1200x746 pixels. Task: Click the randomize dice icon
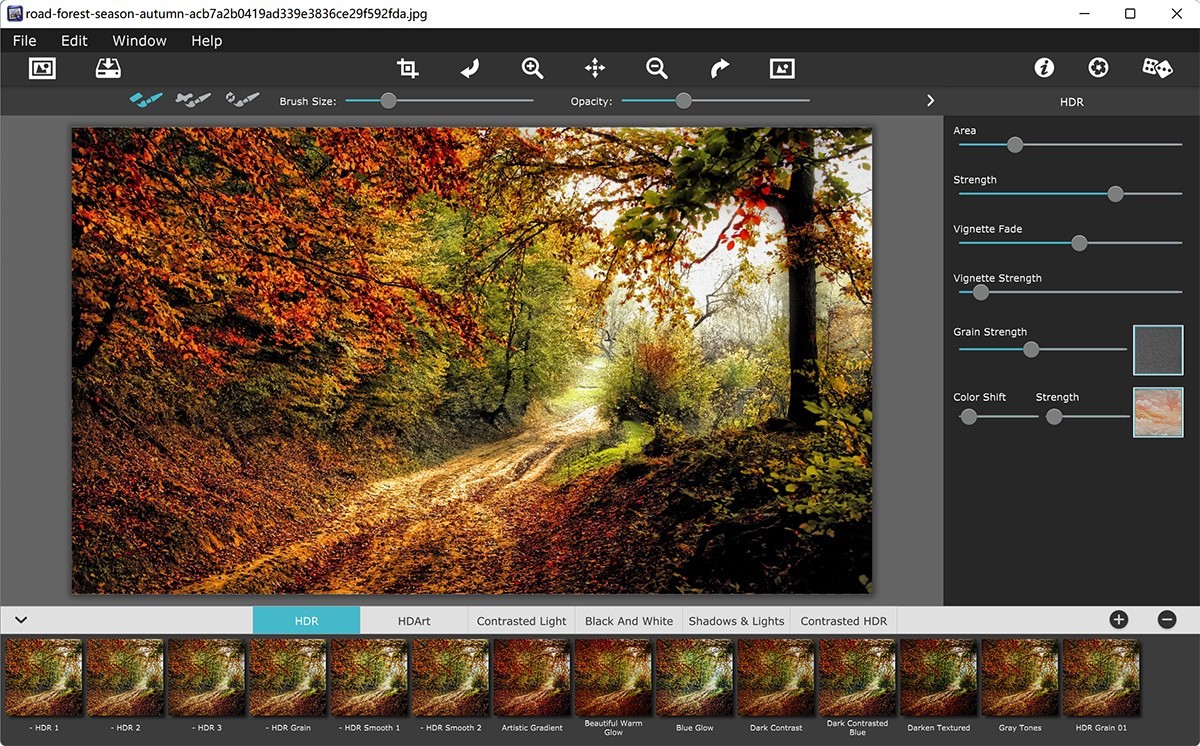[x=1157, y=67]
